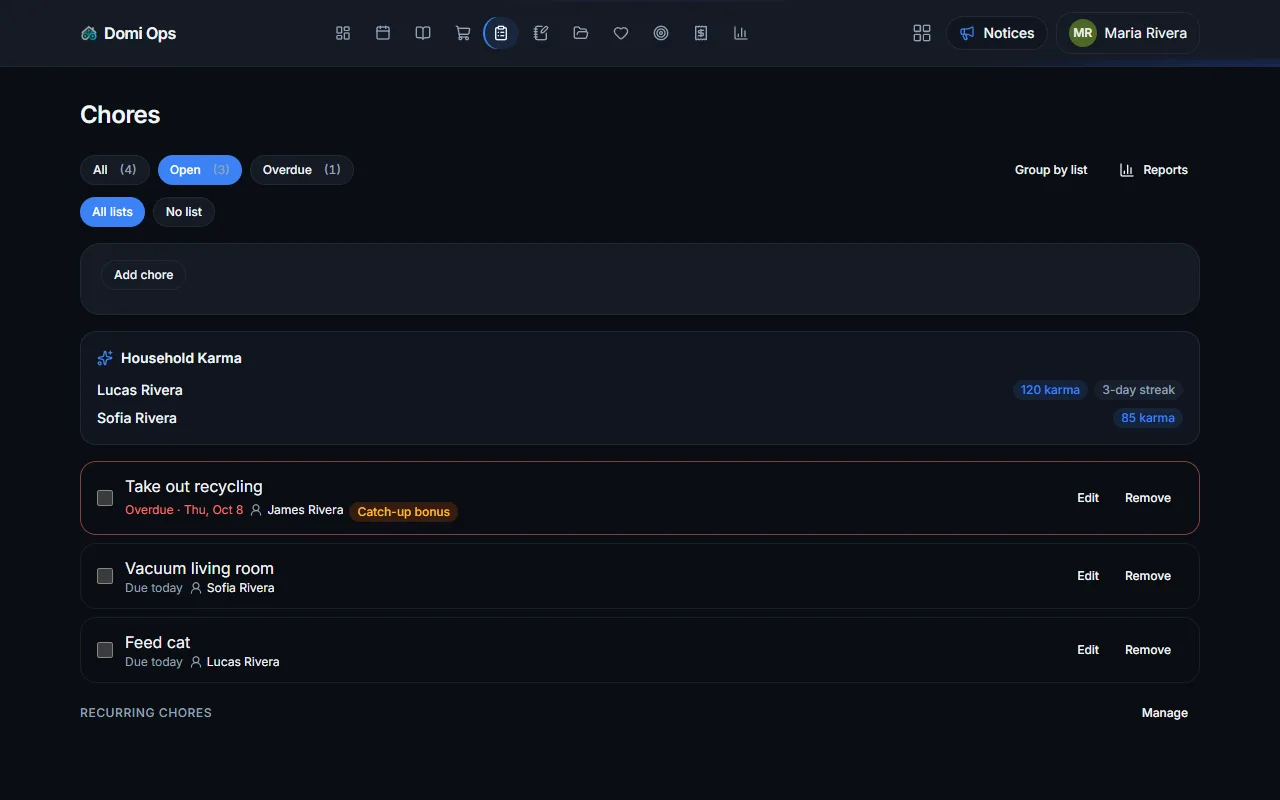
Task: Open the calendar icon in top navigation
Action: [x=383, y=33]
